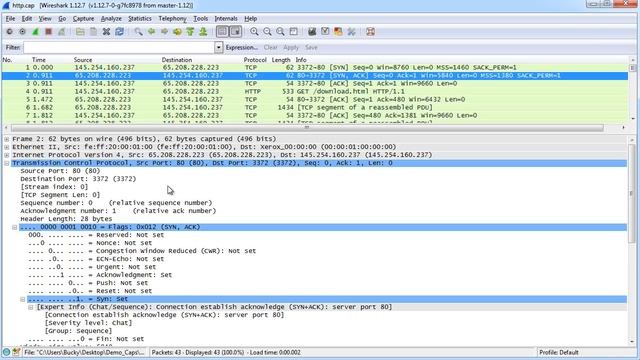Click the packet list horizontal scrollbar

point(307,128)
